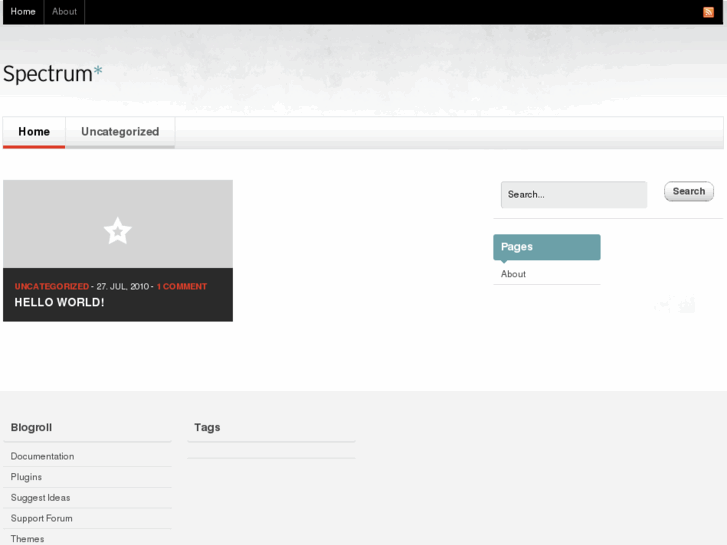Focus the Search... input field
The image size is (727, 545).
[x=574, y=194]
